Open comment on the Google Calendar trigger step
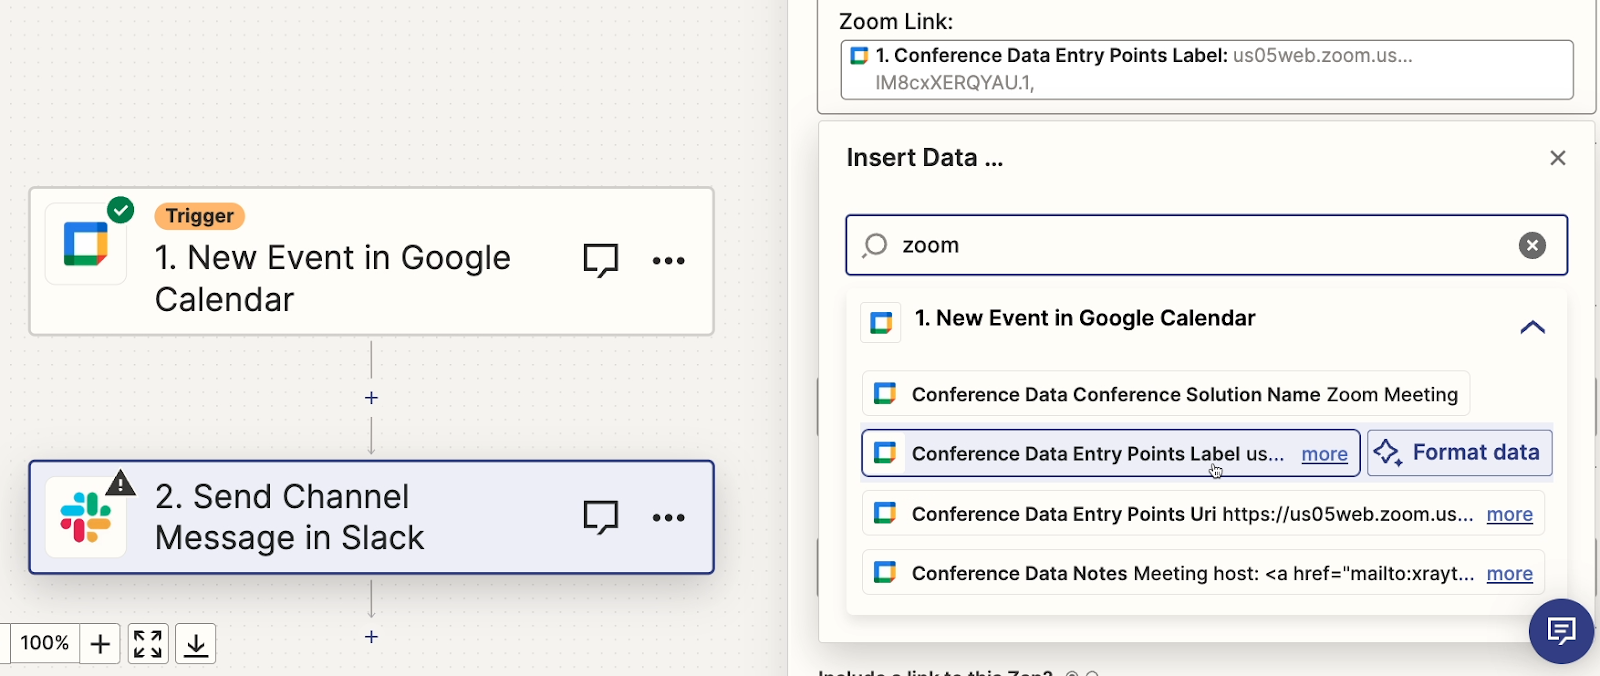The width and height of the screenshot is (1600, 676). click(x=601, y=260)
